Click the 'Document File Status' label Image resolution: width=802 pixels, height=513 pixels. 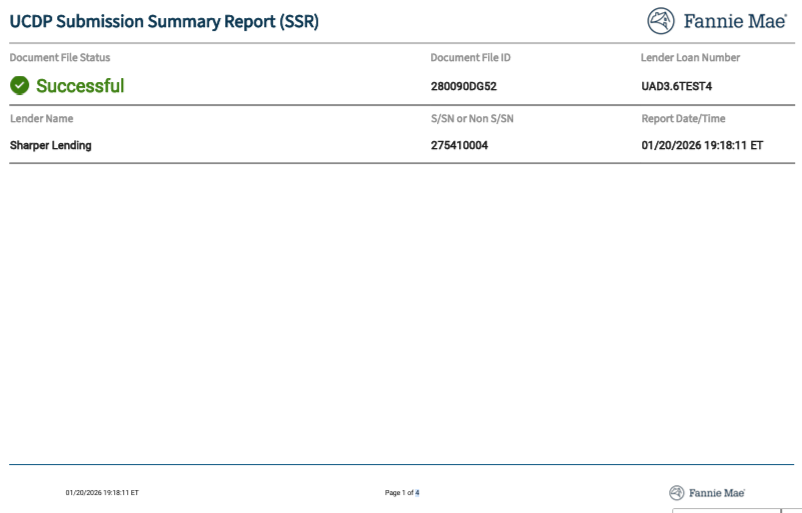[60, 57]
